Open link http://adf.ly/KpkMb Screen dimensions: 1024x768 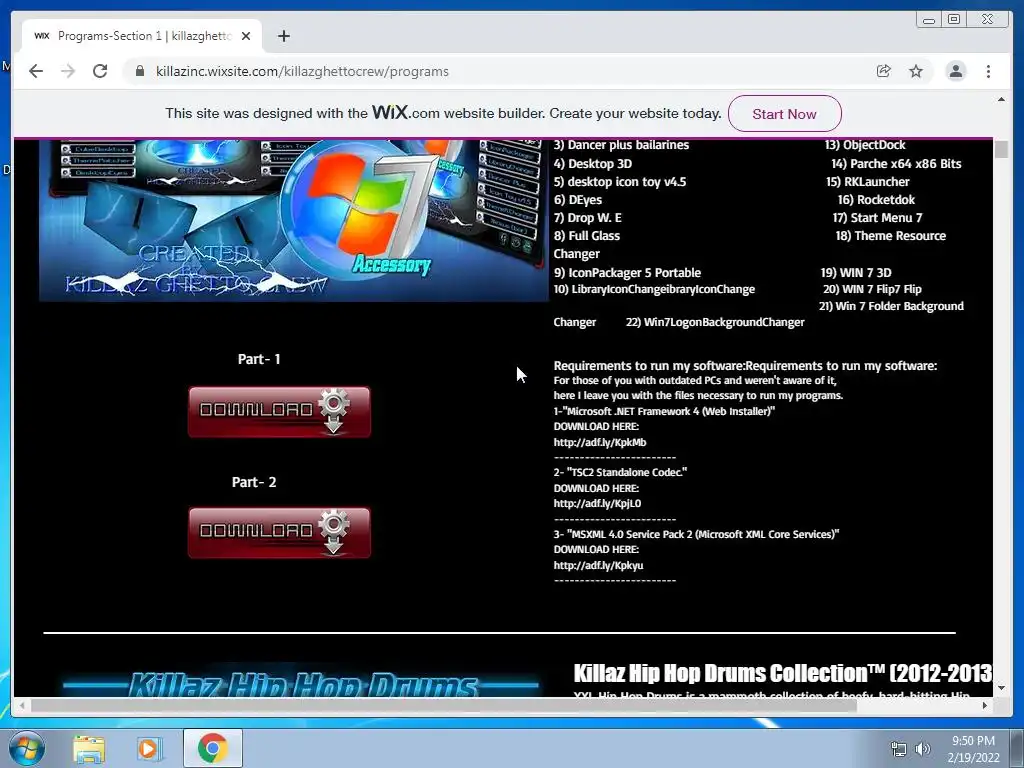click(600, 442)
